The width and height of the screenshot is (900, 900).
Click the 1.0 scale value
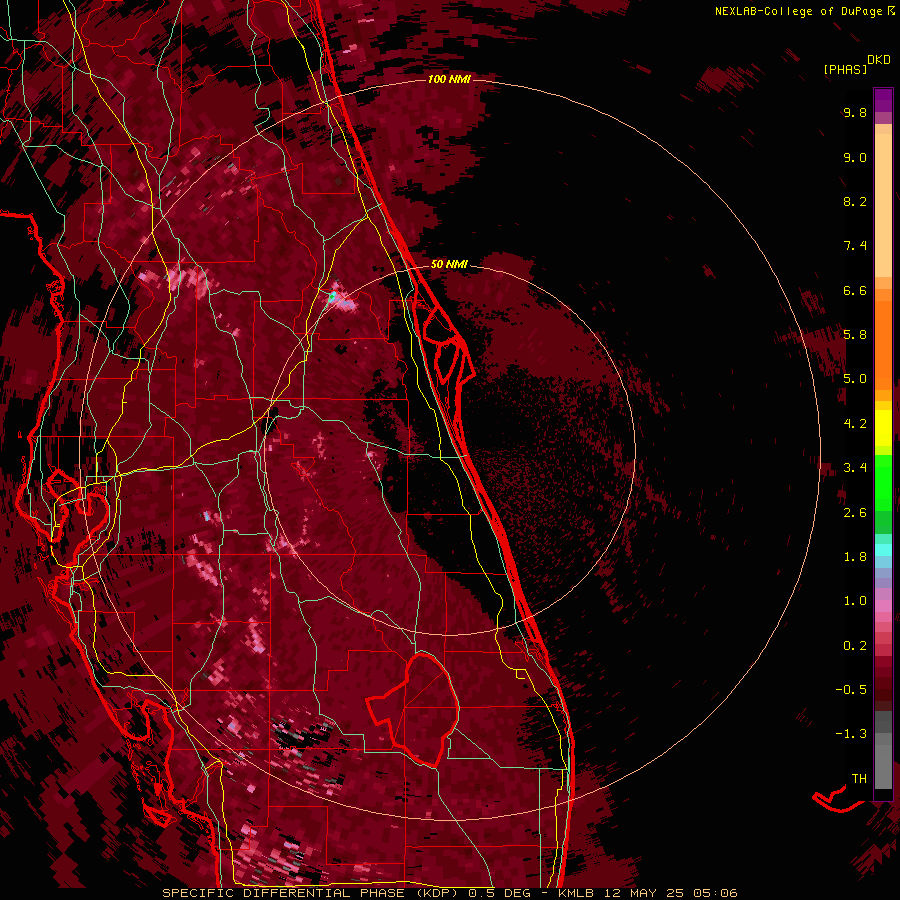tap(855, 601)
